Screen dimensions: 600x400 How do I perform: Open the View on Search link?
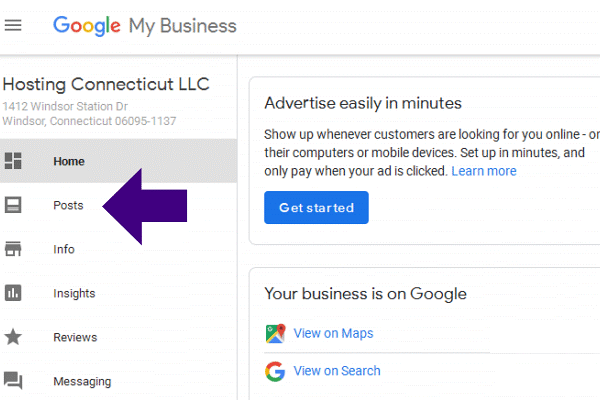[x=337, y=371]
